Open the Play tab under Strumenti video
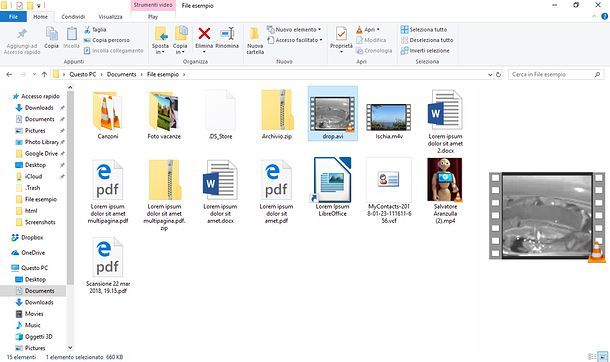Image resolution: width=610 pixels, height=362 pixels. [153, 17]
